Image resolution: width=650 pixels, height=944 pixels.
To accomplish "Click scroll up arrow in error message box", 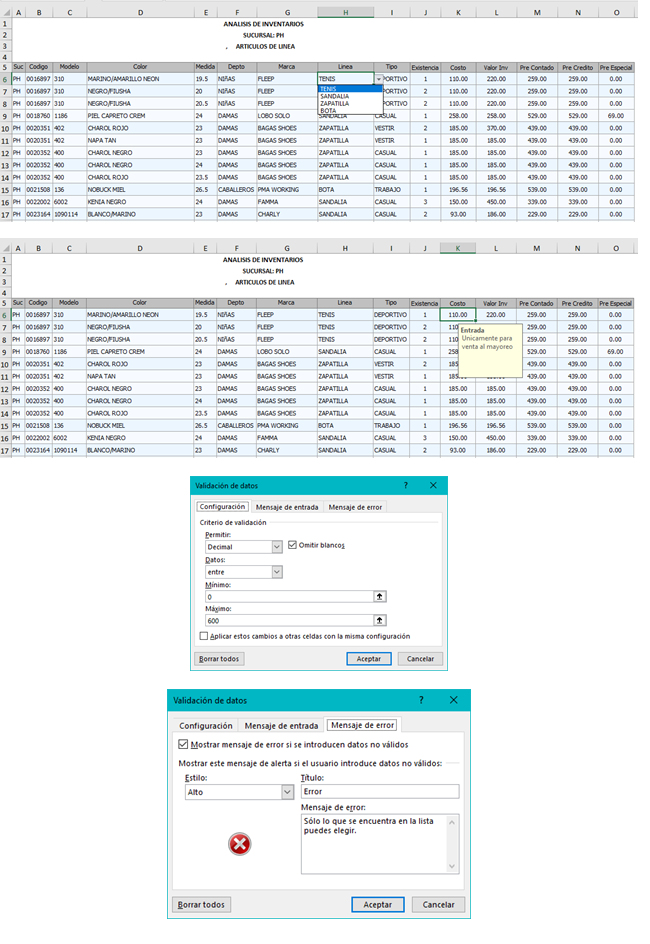I will point(453,822).
